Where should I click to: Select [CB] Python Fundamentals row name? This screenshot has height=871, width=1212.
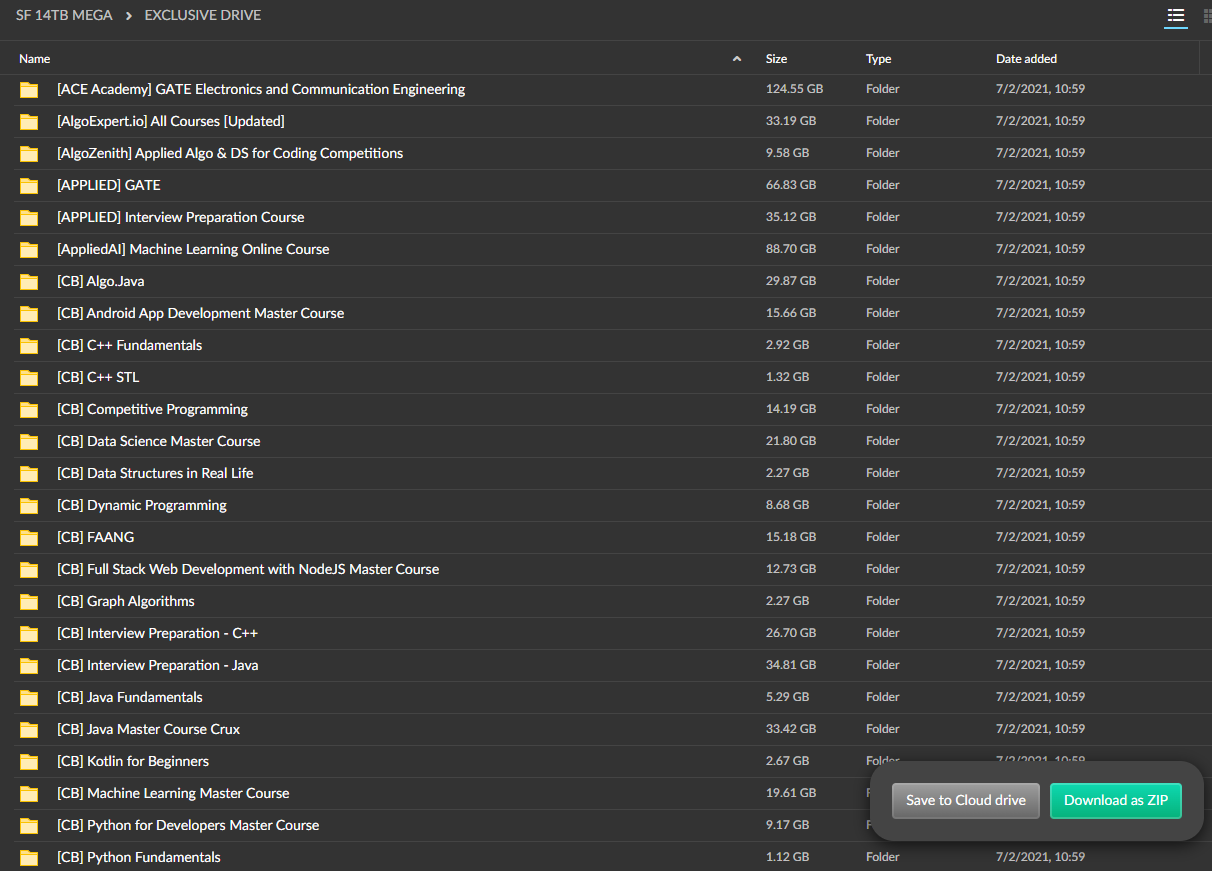(x=139, y=857)
